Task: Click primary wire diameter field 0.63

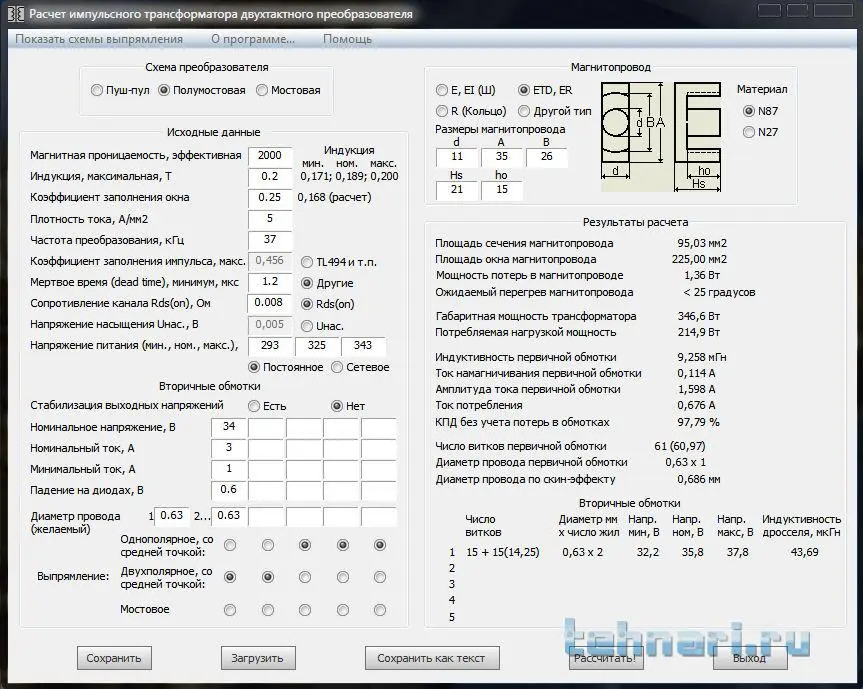Action: pos(172,516)
